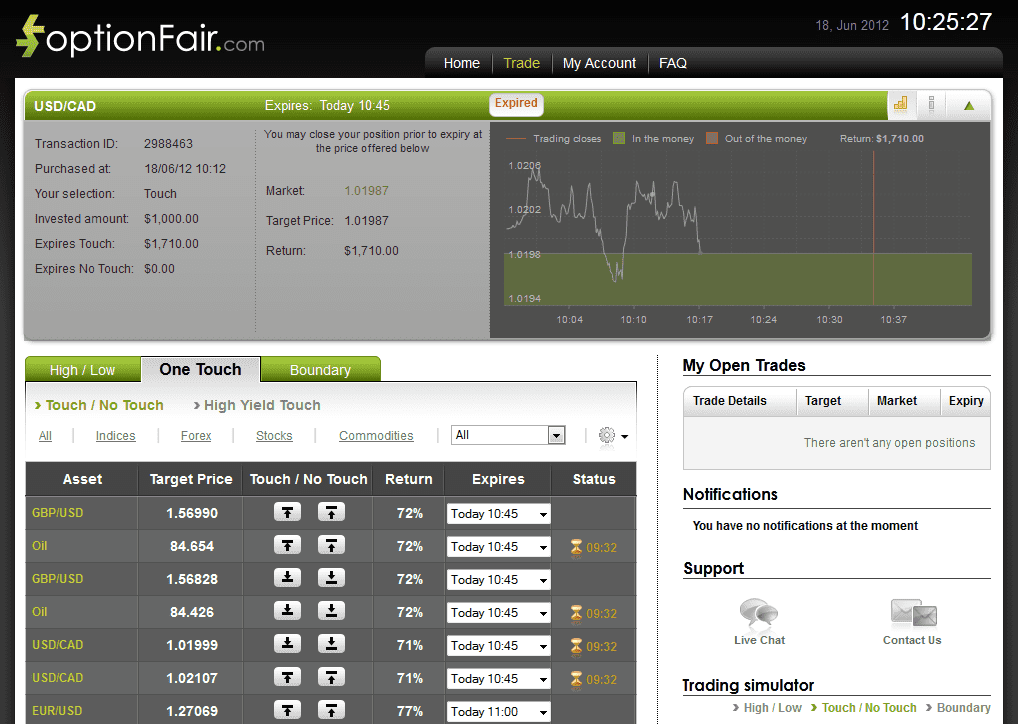Click the optionFair logo
This screenshot has height=724, width=1018.
[x=138, y=36]
